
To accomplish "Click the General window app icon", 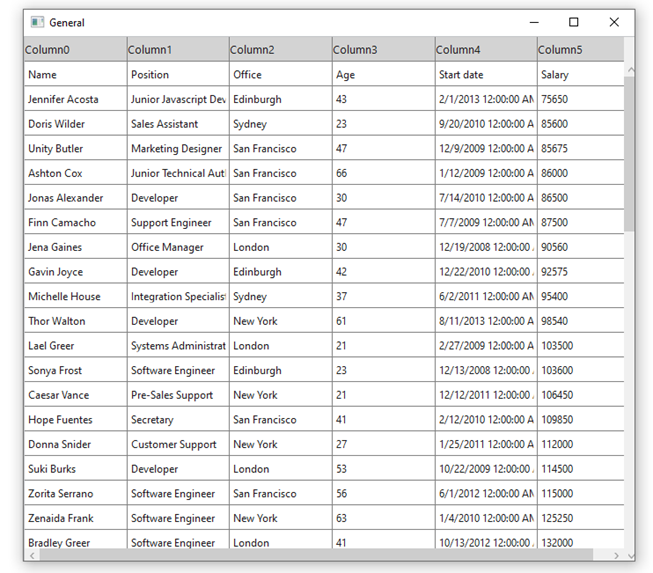I will [x=37, y=22].
